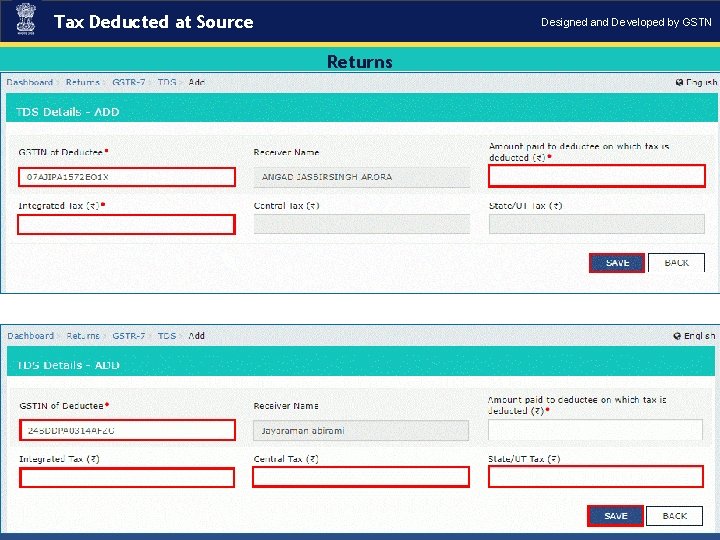Open TDS link in upper breadcrumb
The image size is (720, 540).
point(167,82)
